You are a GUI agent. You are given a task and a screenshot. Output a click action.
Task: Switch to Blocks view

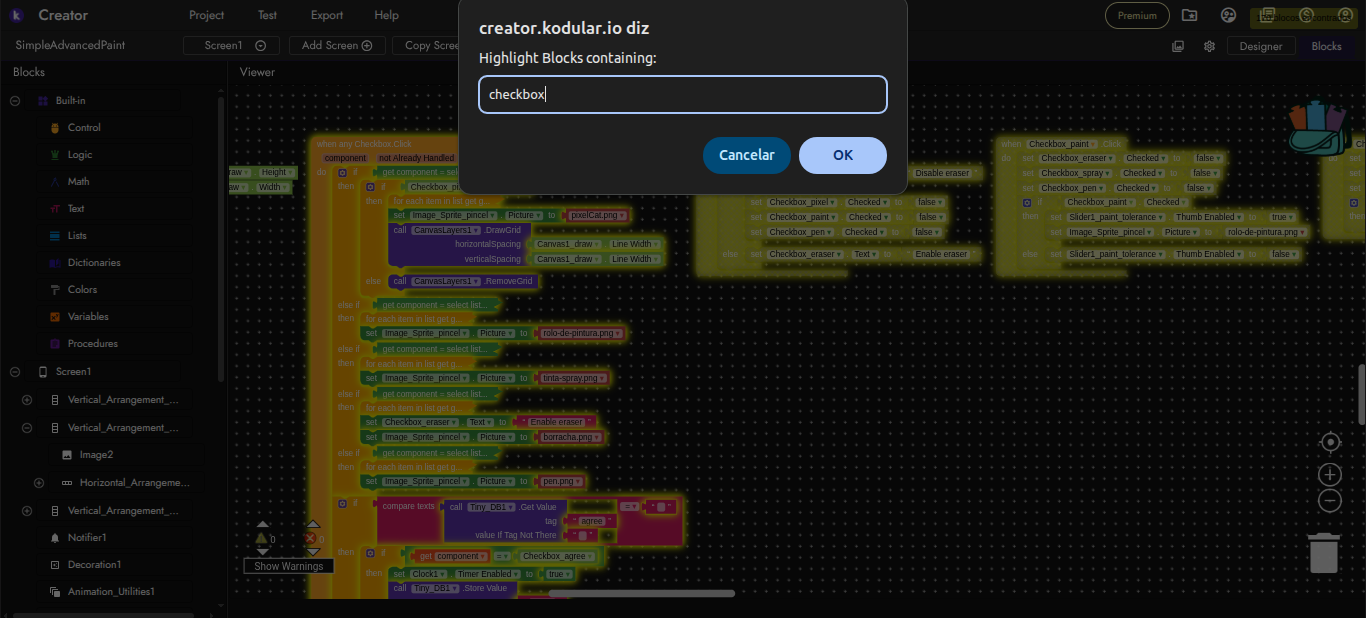click(x=1326, y=46)
